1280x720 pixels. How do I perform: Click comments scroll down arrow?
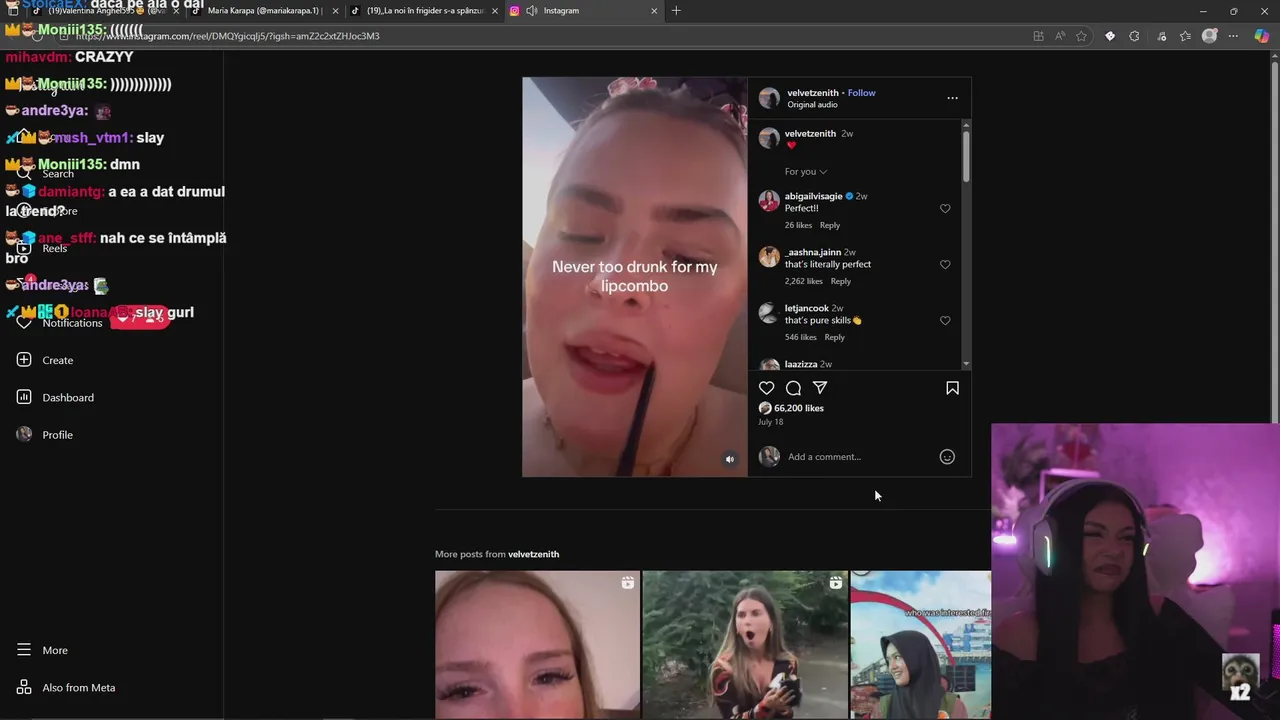(966, 364)
